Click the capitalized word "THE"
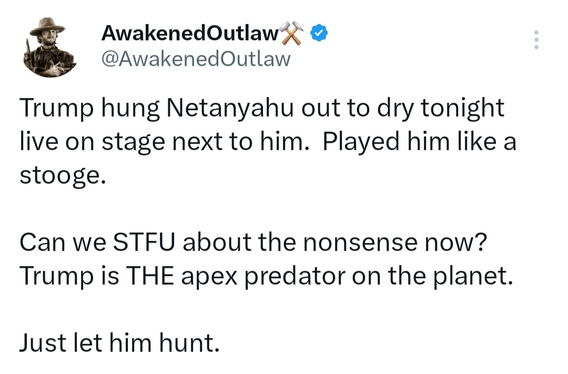This screenshot has width=568, height=374. [x=149, y=276]
